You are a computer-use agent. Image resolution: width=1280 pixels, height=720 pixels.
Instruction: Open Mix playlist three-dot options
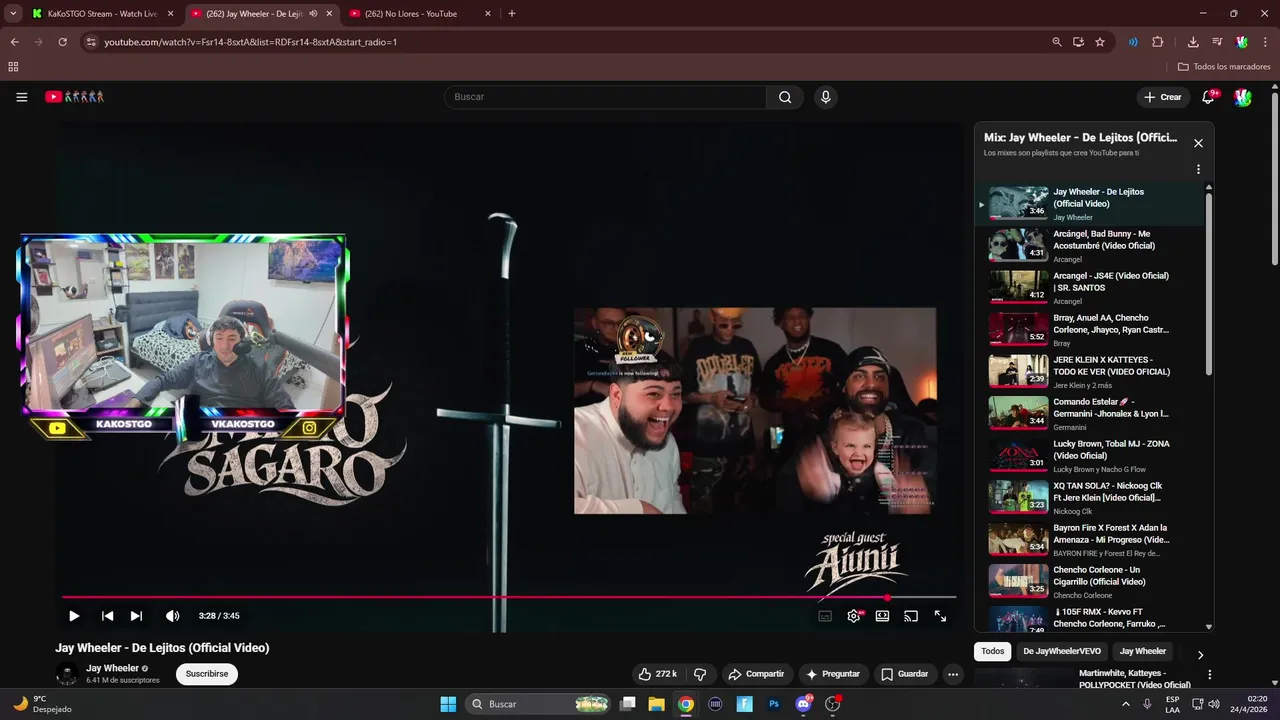pyautogui.click(x=1198, y=169)
